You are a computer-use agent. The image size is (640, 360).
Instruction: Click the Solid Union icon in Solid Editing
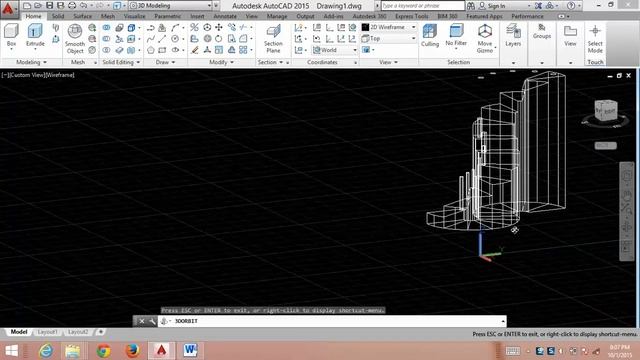[x=107, y=27]
